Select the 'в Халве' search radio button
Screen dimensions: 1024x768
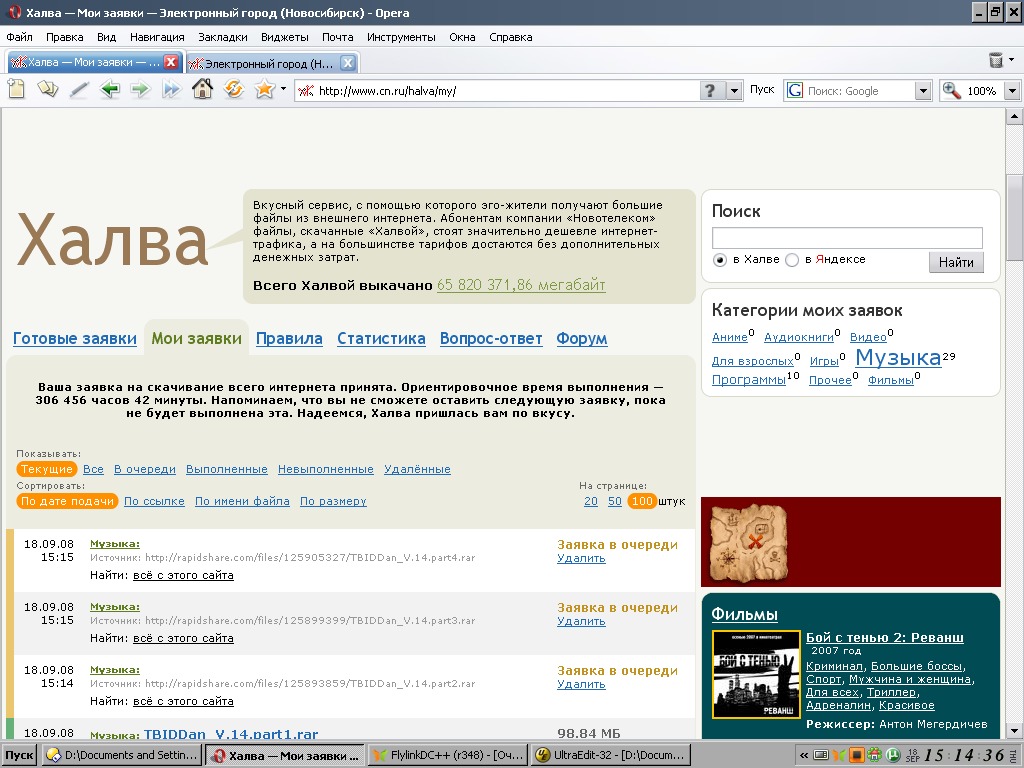click(x=720, y=260)
